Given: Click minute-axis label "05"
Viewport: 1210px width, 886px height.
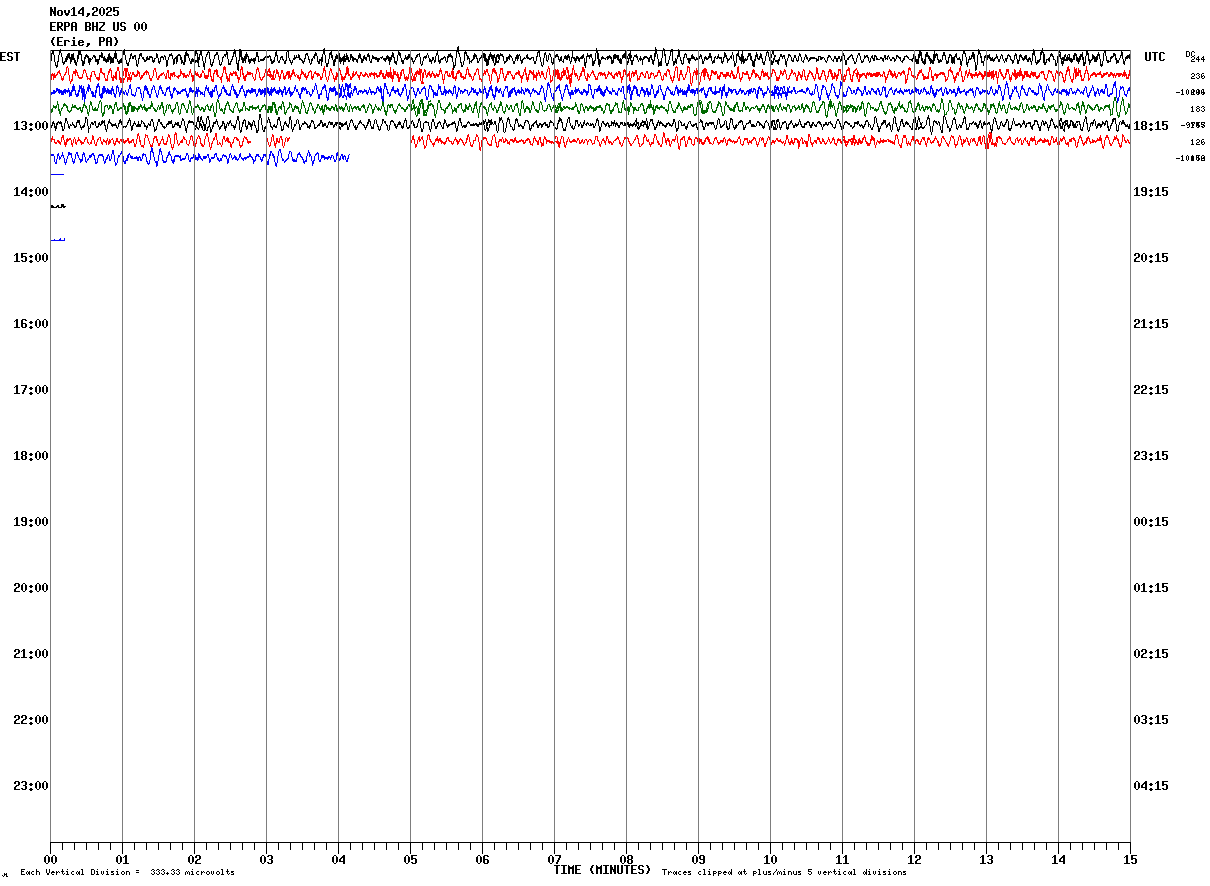Looking at the screenshot, I should point(410,860).
